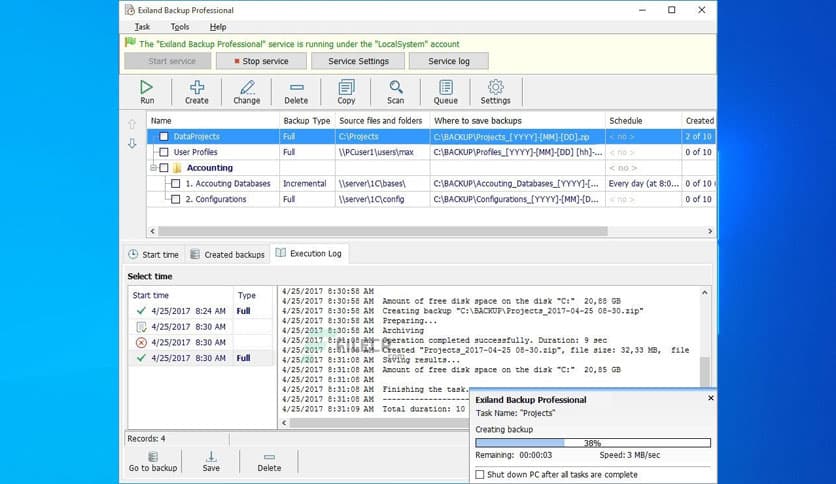Click the Stop service button
Viewport: 836px width, 484px height.
coord(261,61)
